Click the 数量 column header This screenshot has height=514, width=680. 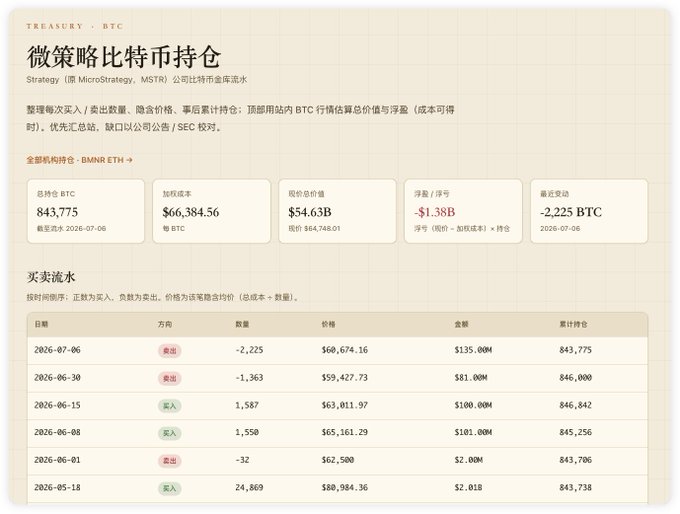pos(242,324)
